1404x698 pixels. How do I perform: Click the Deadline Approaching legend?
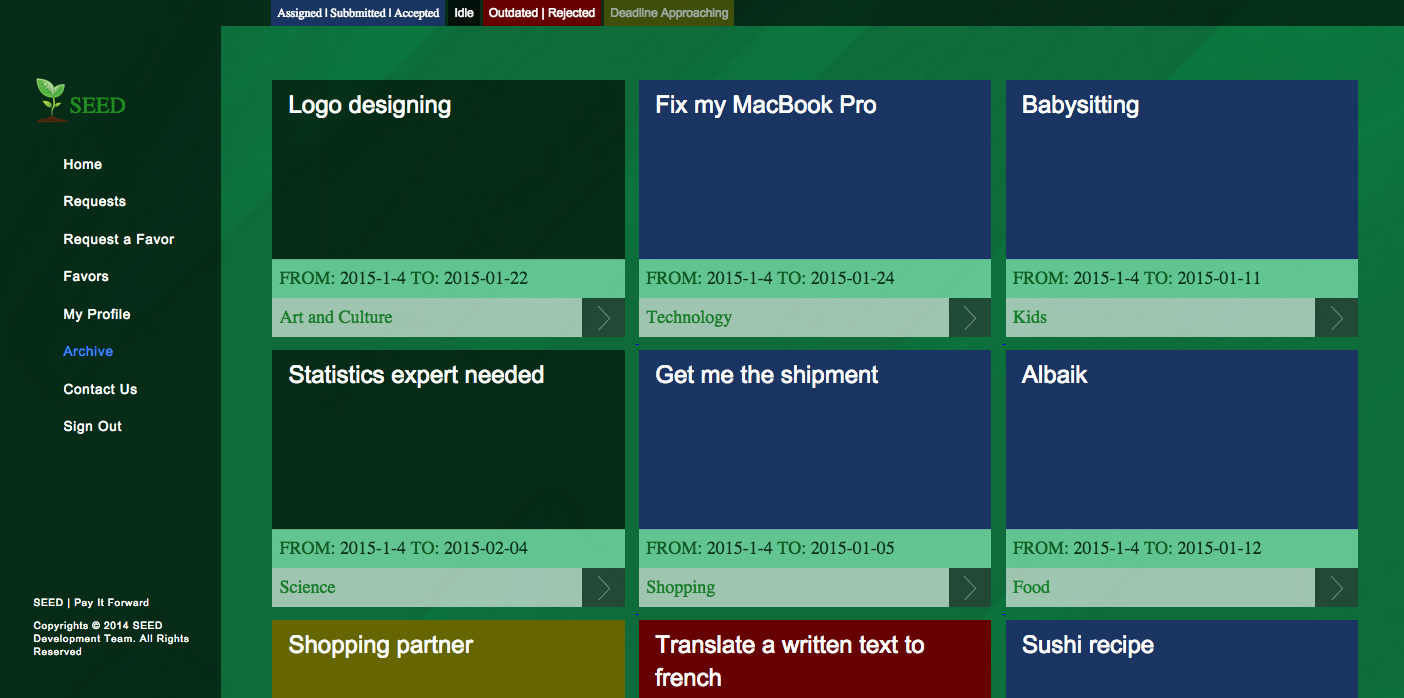click(x=669, y=13)
